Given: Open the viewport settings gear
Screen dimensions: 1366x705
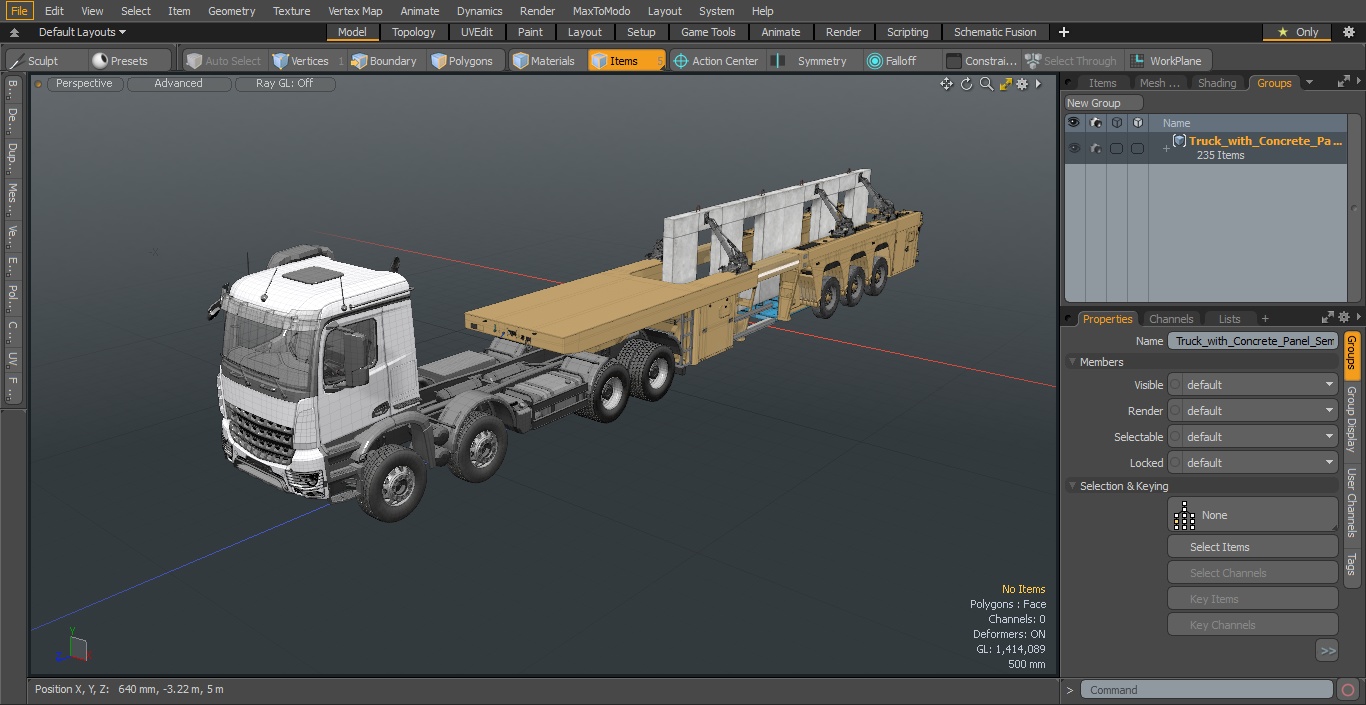Looking at the screenshot, I should click(1022, 84).
